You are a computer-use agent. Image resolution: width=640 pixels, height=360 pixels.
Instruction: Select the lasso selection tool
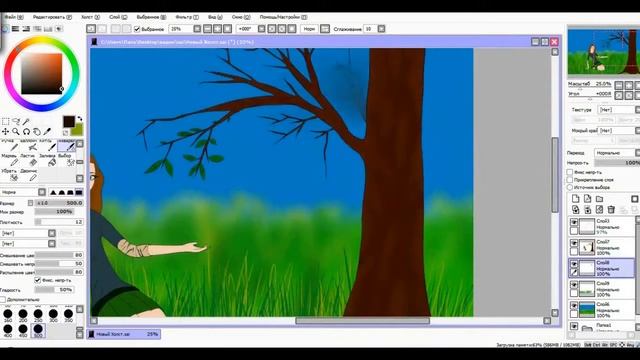pyautogui.click(x=16, y=122)
